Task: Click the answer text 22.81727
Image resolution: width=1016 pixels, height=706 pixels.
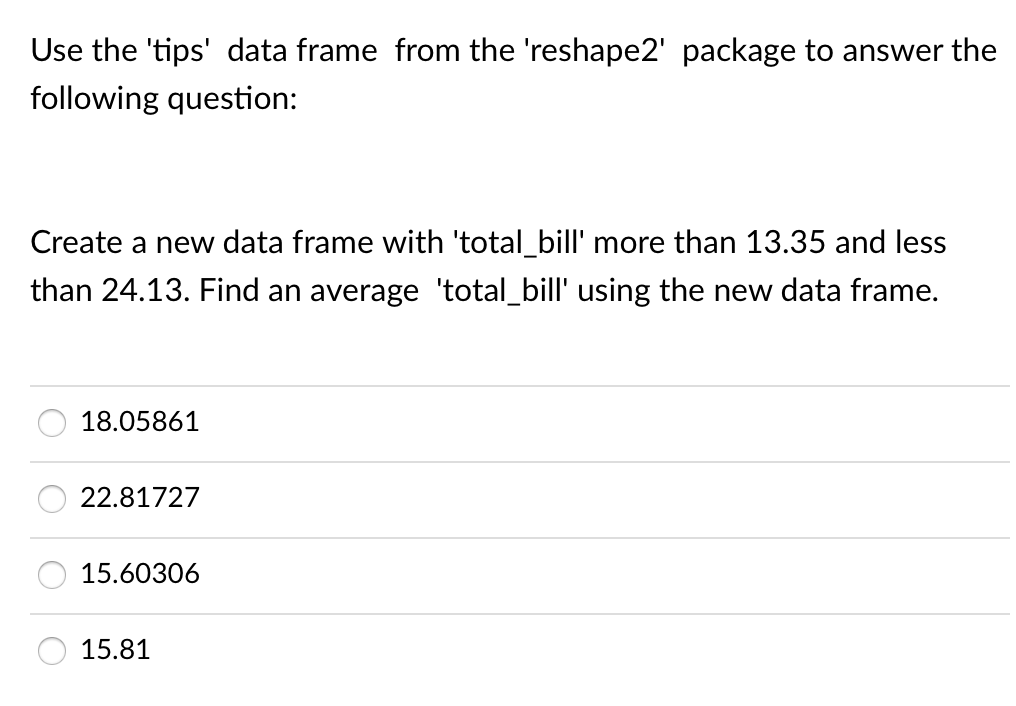Action: coord(140,498)
